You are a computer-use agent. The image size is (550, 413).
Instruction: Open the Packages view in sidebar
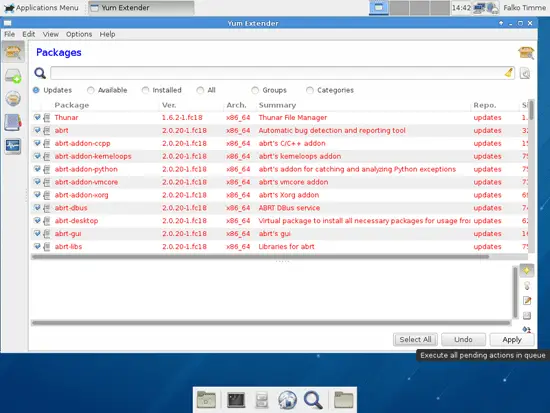pos(13,52)
